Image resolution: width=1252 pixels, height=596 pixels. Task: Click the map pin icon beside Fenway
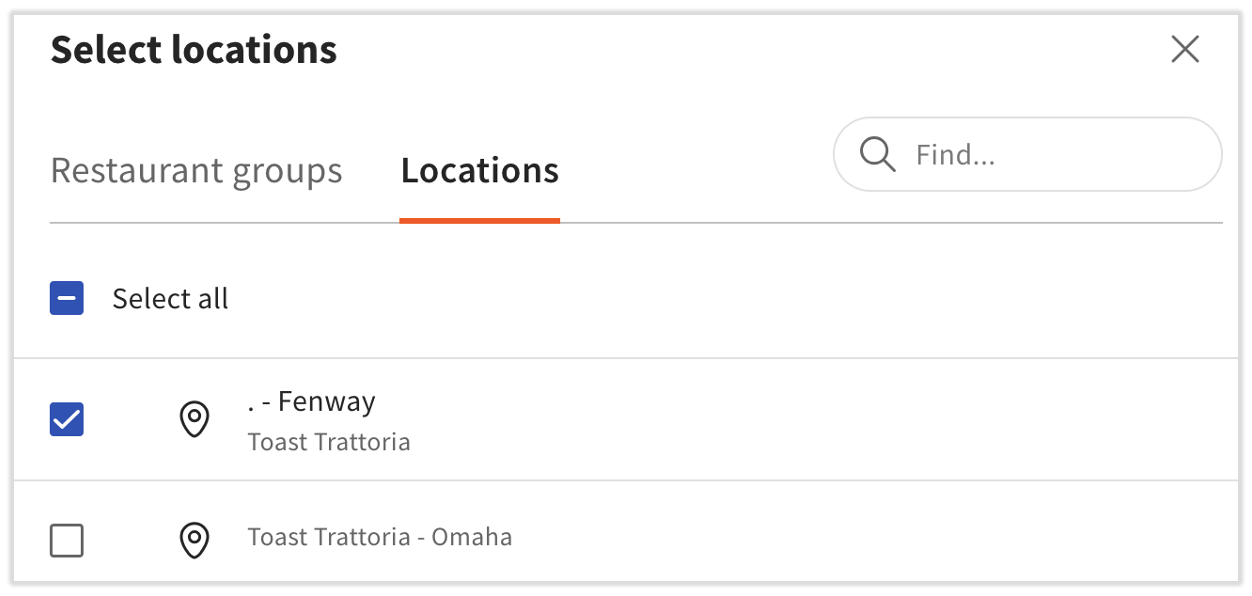click(x=194, y=420)
